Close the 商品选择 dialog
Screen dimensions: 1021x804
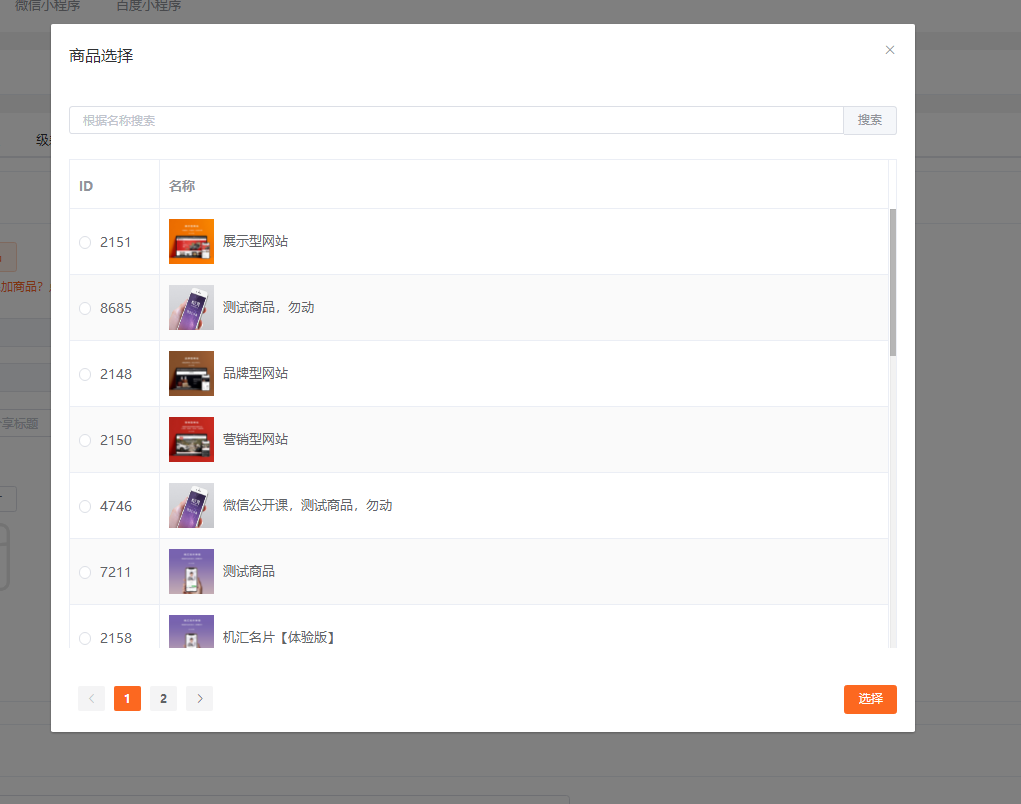point(889,50)
